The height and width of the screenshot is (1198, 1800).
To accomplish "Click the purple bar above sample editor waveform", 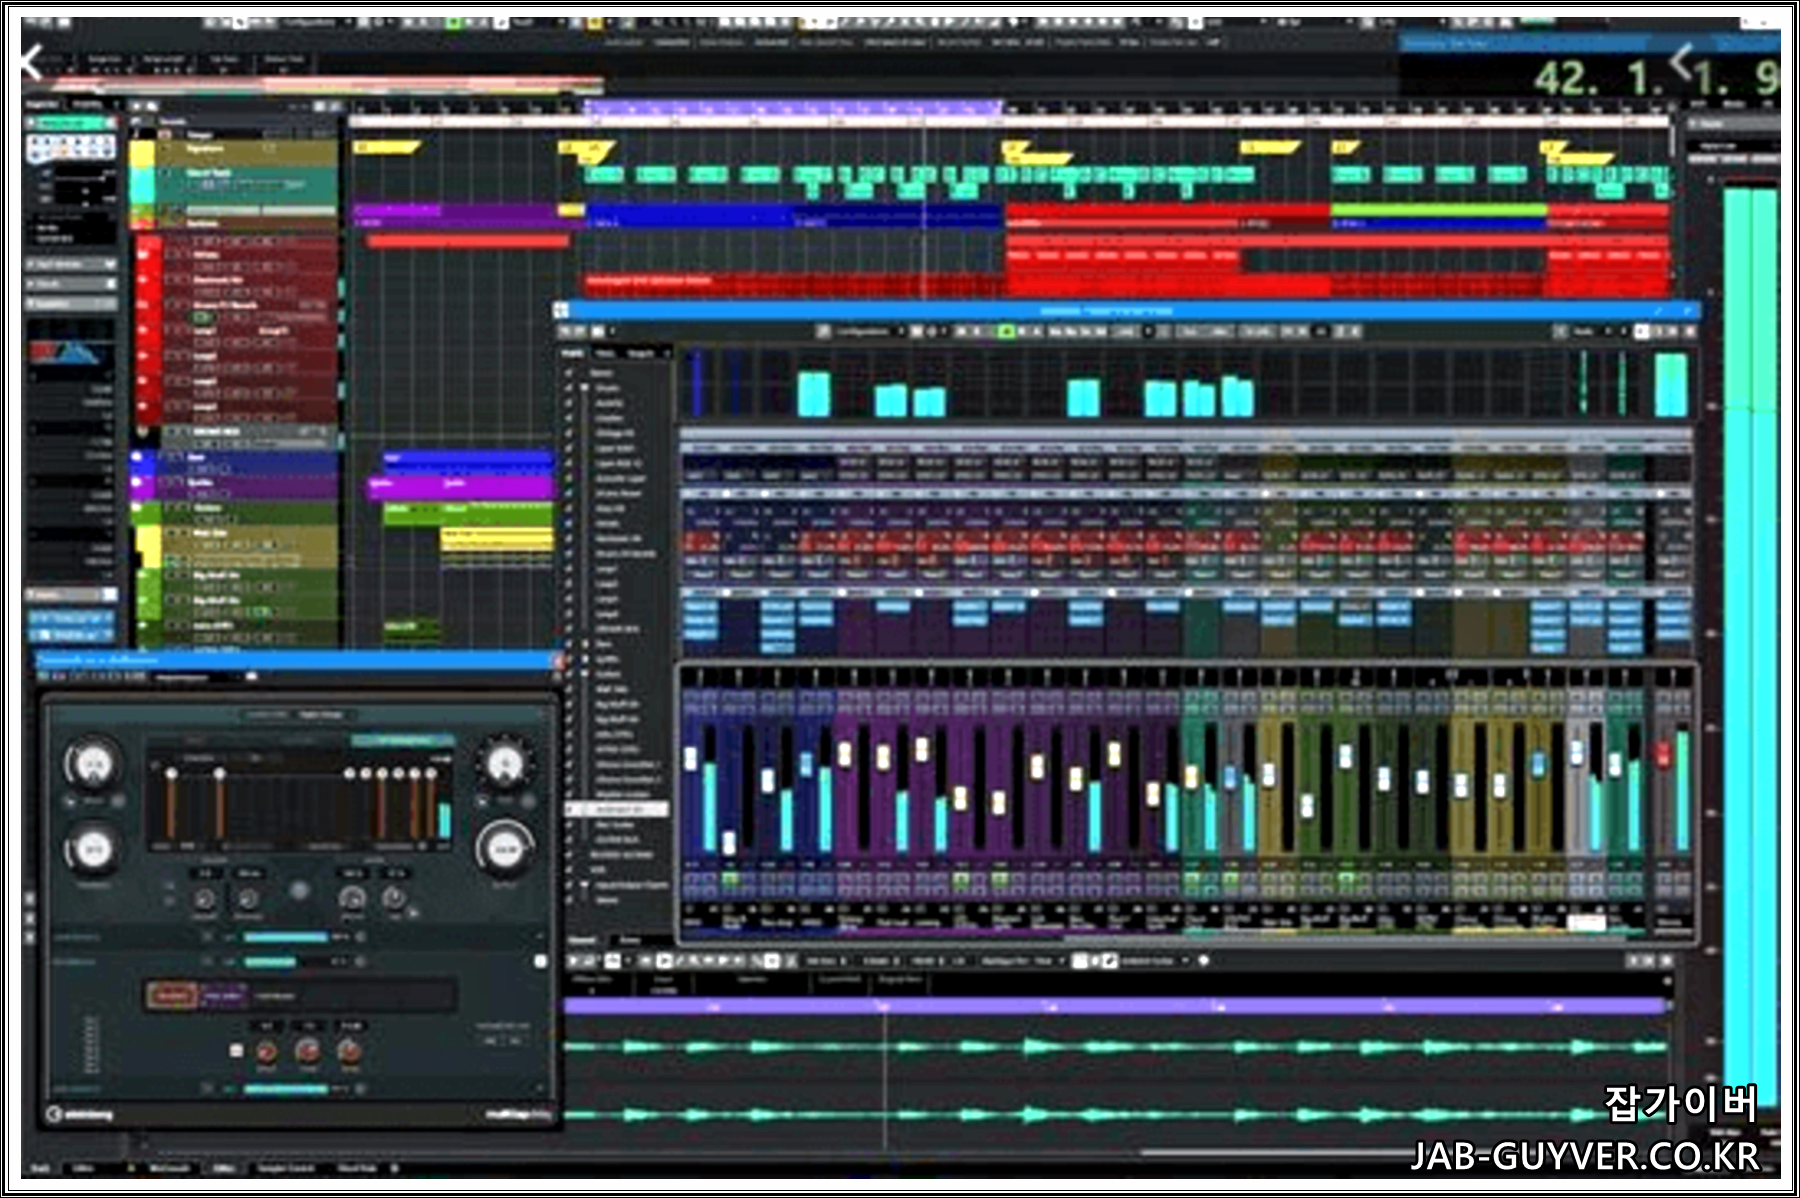I will coord(1115,1006).
